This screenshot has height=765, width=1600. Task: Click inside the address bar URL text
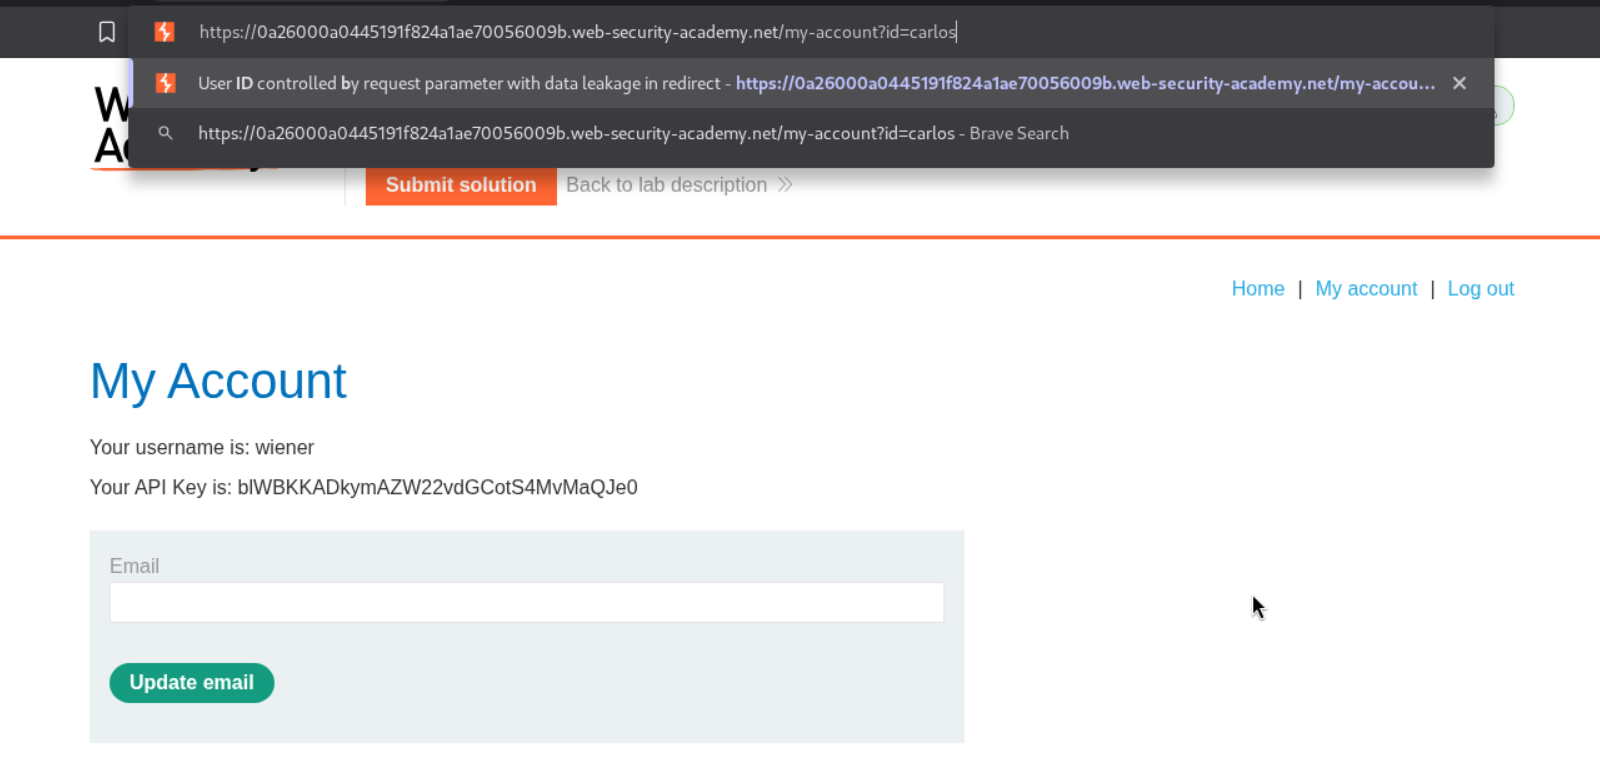click(577, 32)
